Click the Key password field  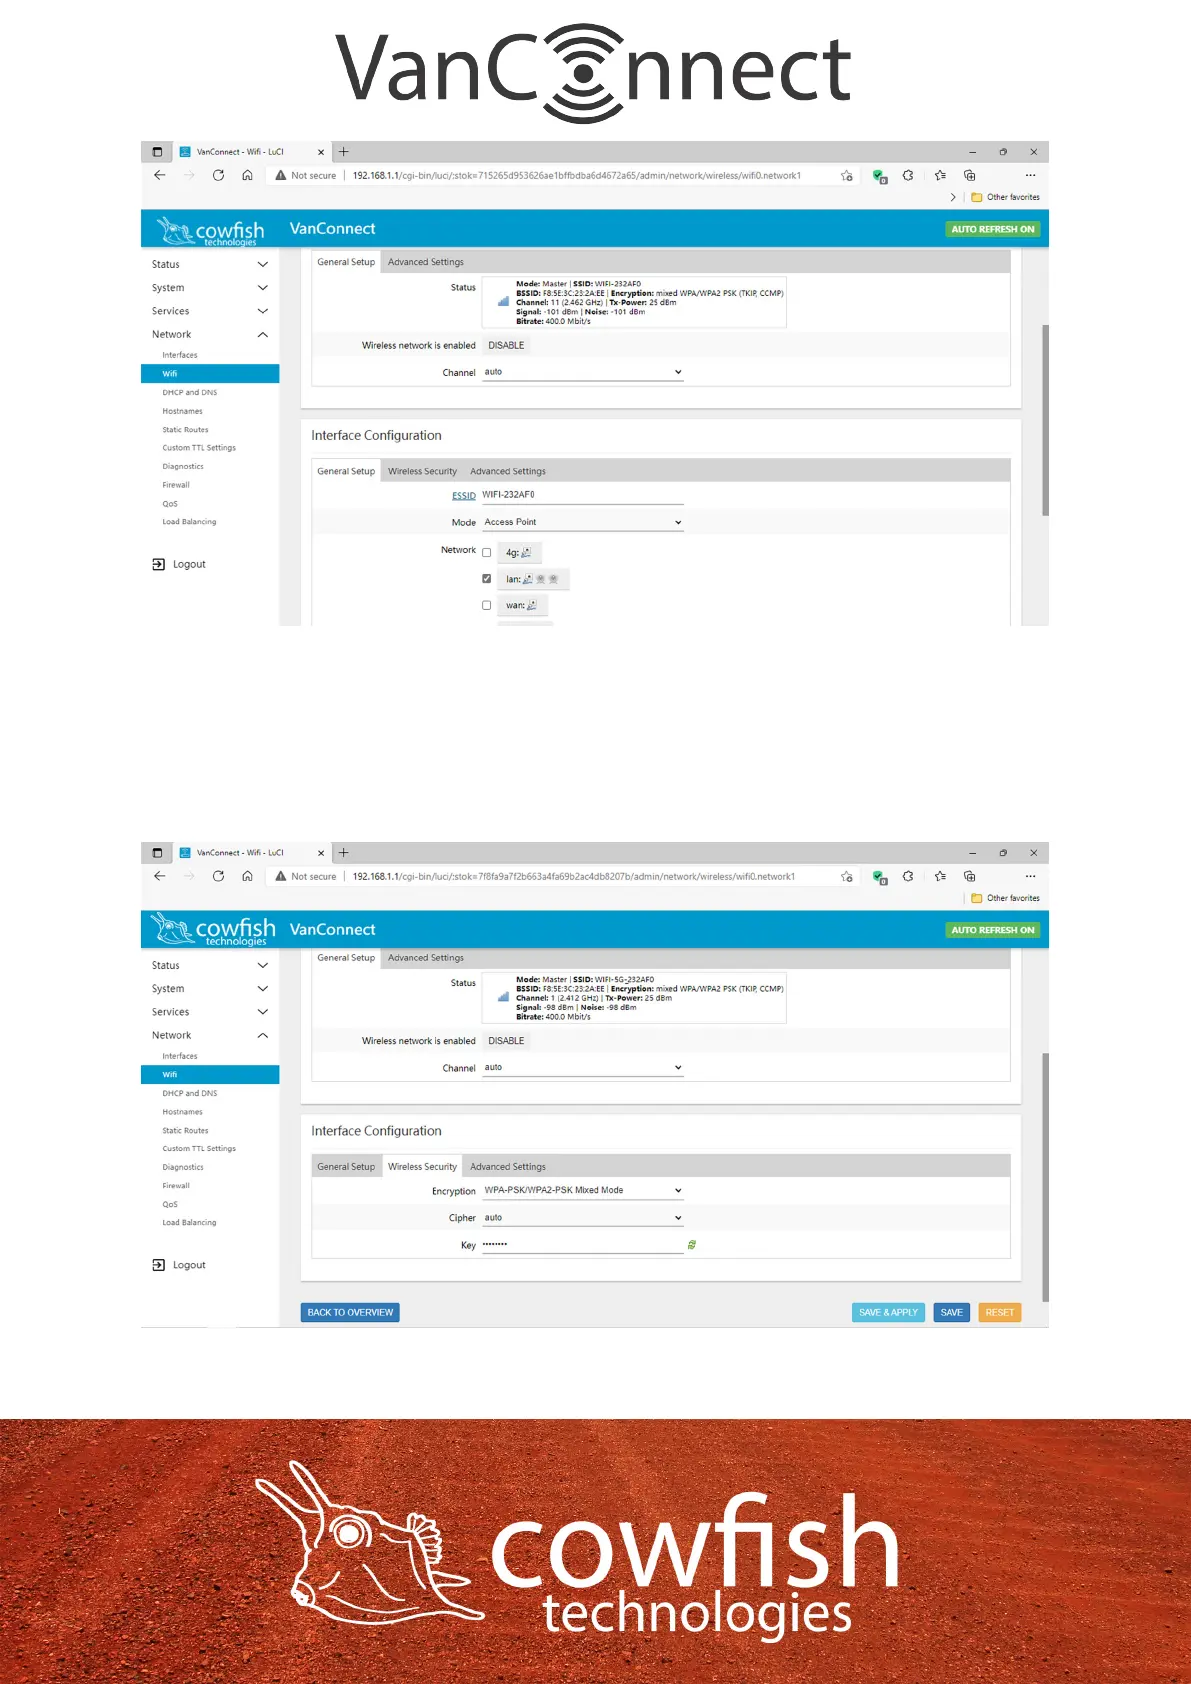click(x=583, y=1245)
